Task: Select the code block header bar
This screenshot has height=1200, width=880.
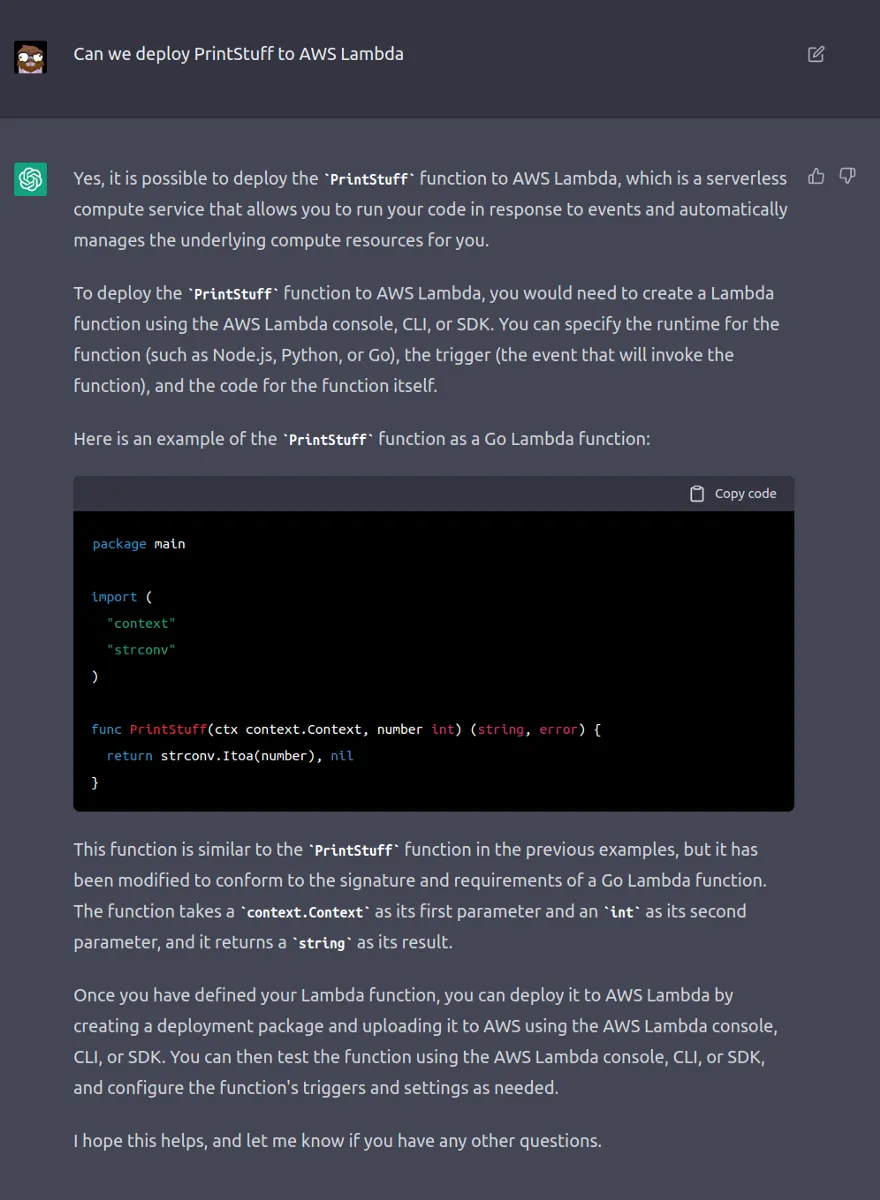Action: coord(433,492)
